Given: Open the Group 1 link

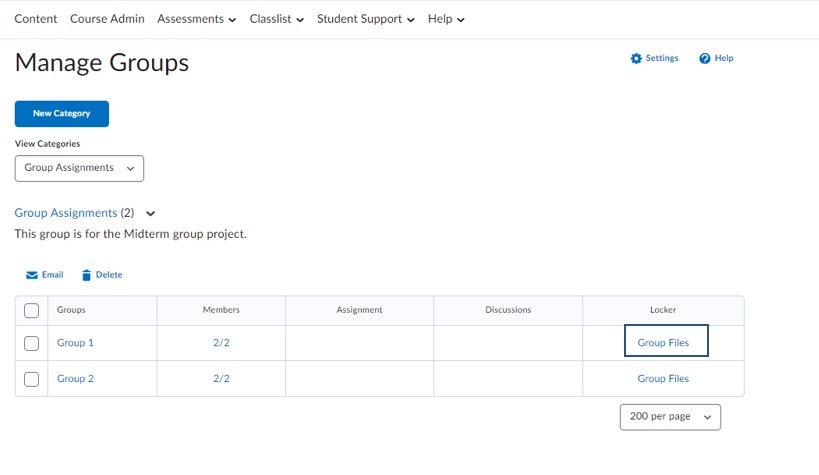Looking at the screenshot, I should click(x=75, y=343).
